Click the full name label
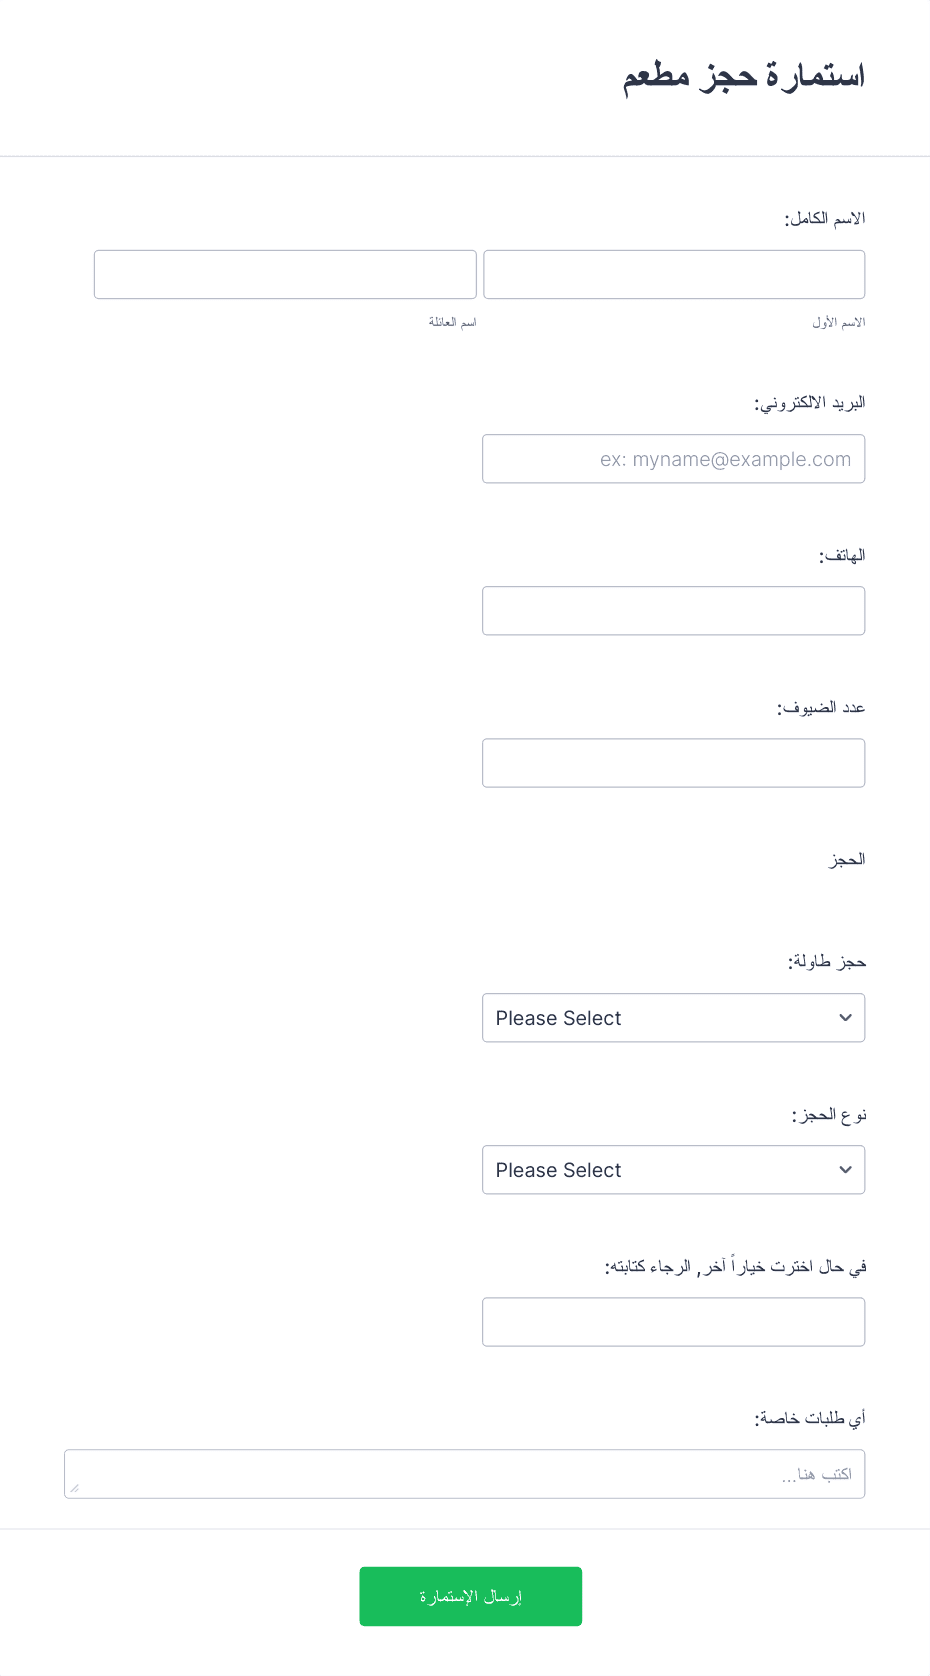Screen dimensions: 930x1676 825,219
